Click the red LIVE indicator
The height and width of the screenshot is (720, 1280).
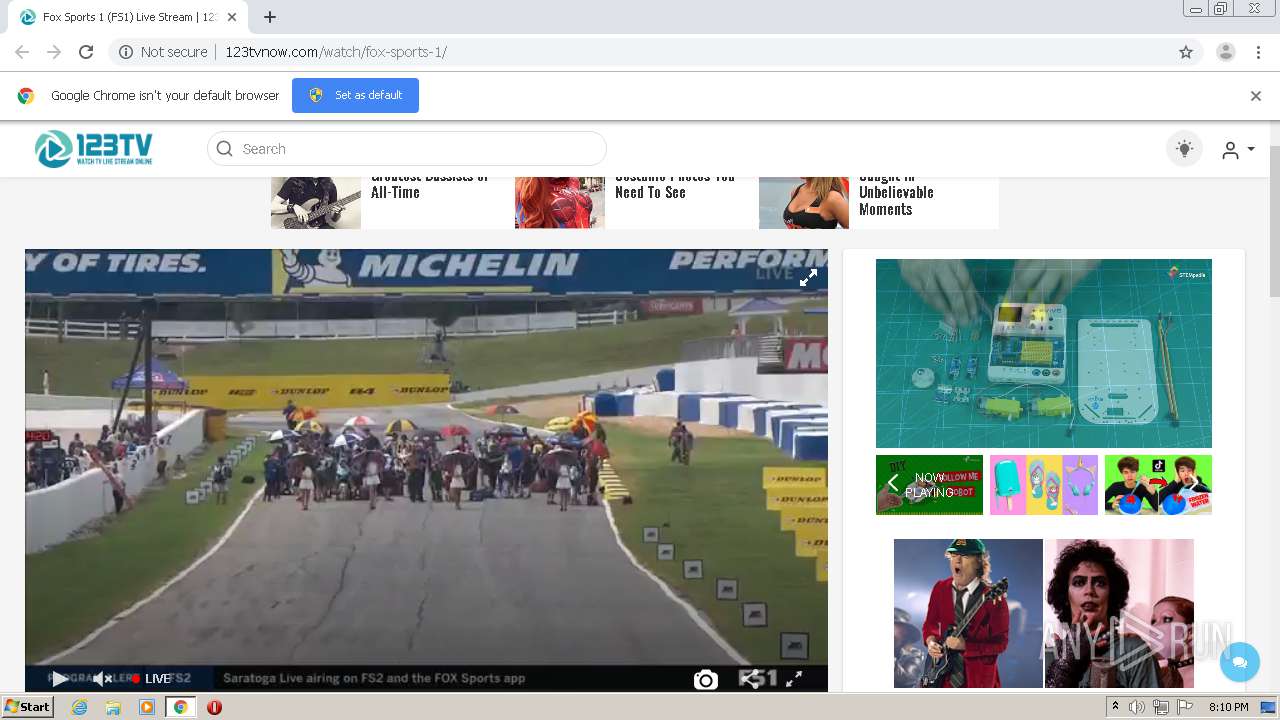click(151, 679)
